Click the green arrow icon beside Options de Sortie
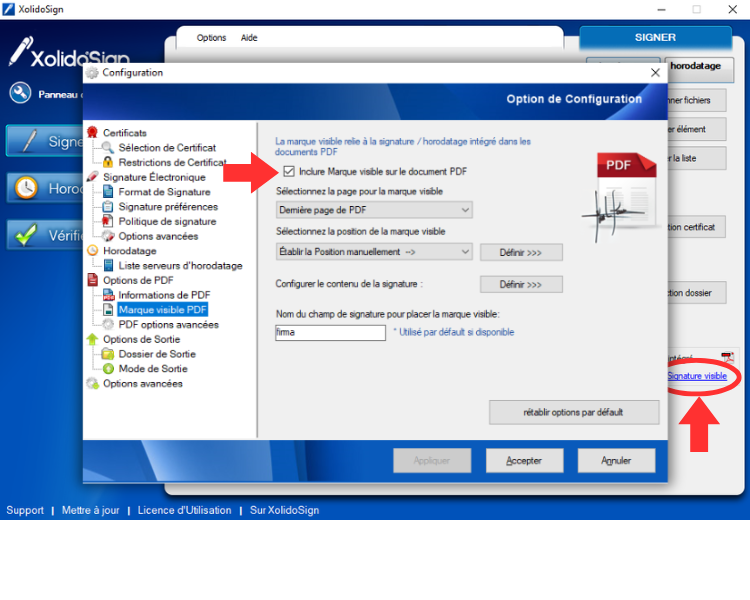Viewport: 750px width, 600px height. coord(92,339)
